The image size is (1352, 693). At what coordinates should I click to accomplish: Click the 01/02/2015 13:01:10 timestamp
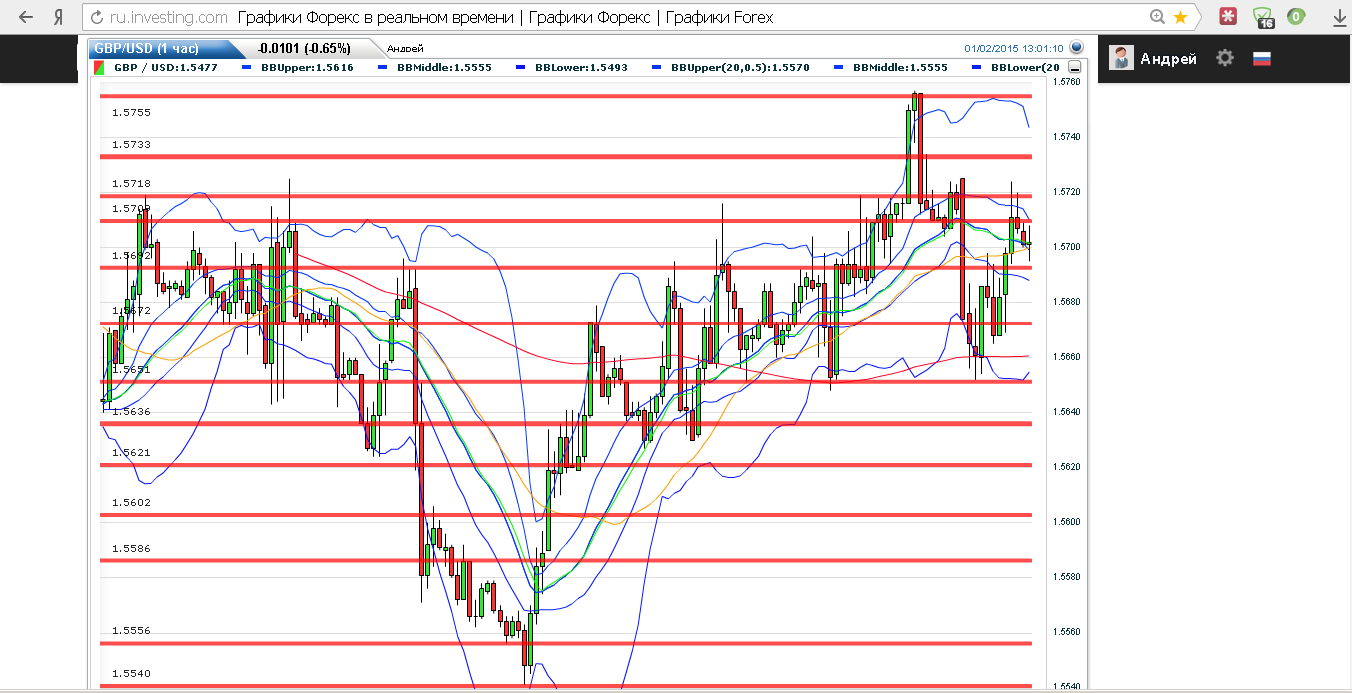(x=1014, y=48)
